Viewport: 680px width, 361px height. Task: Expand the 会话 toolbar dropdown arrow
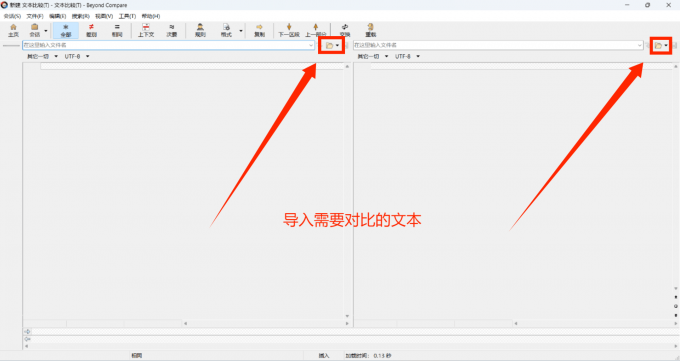46,31
